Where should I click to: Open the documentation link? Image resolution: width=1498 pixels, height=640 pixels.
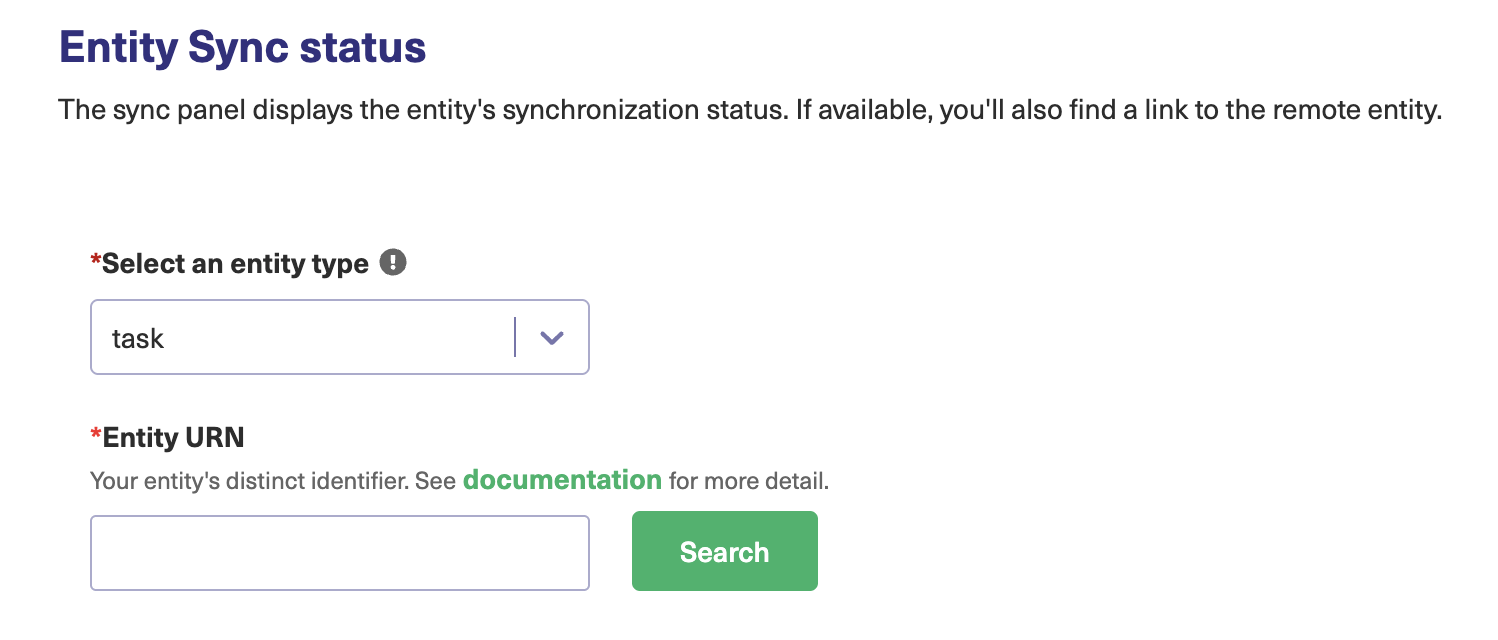click(x=562, y=480)
